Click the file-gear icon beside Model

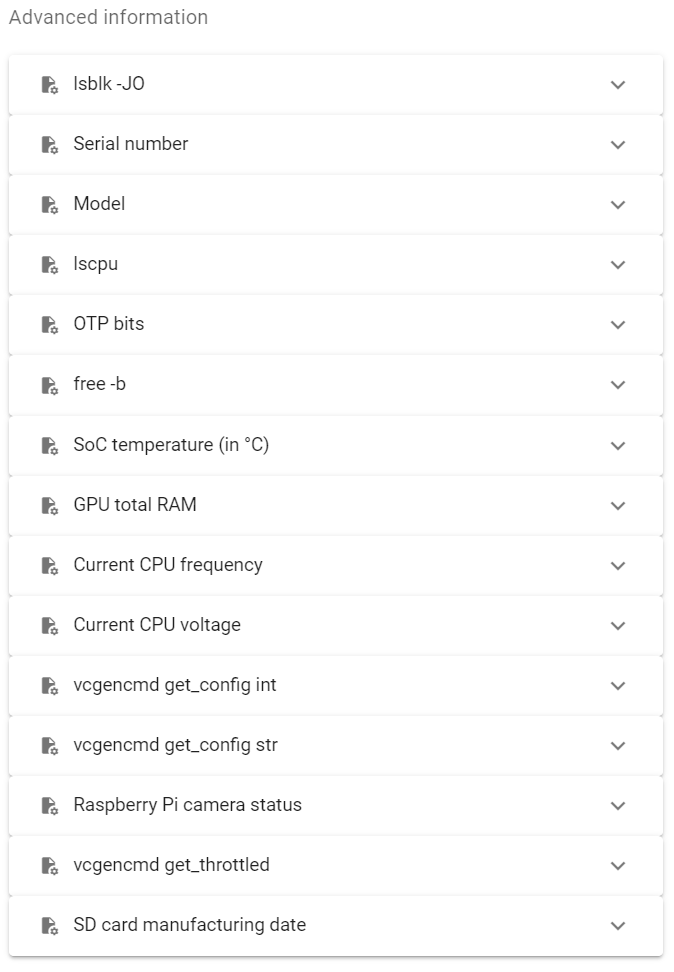[x=50, y=205]
